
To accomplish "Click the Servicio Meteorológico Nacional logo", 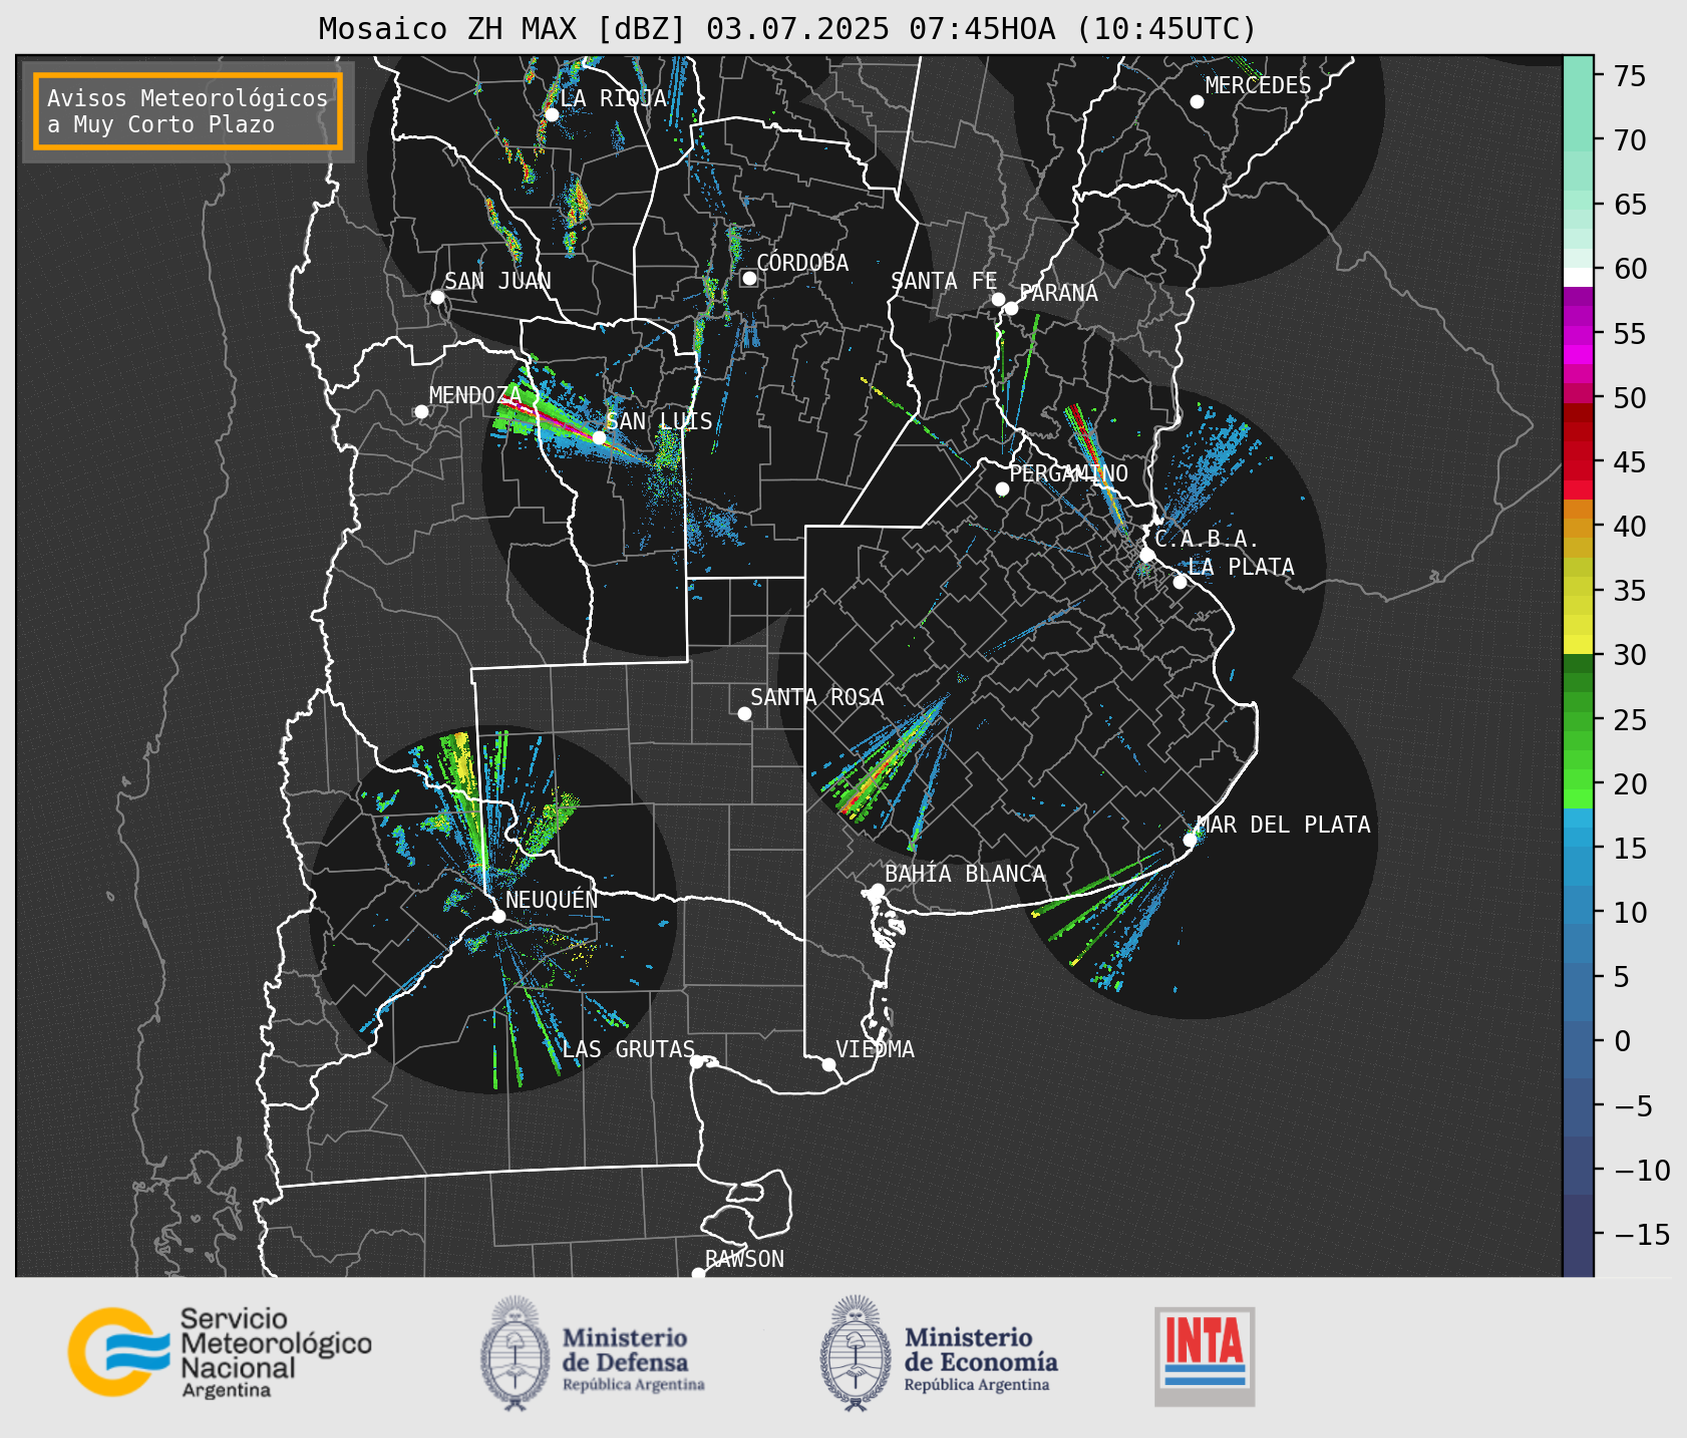I will pyautogui.click(x=219, y=1352).
